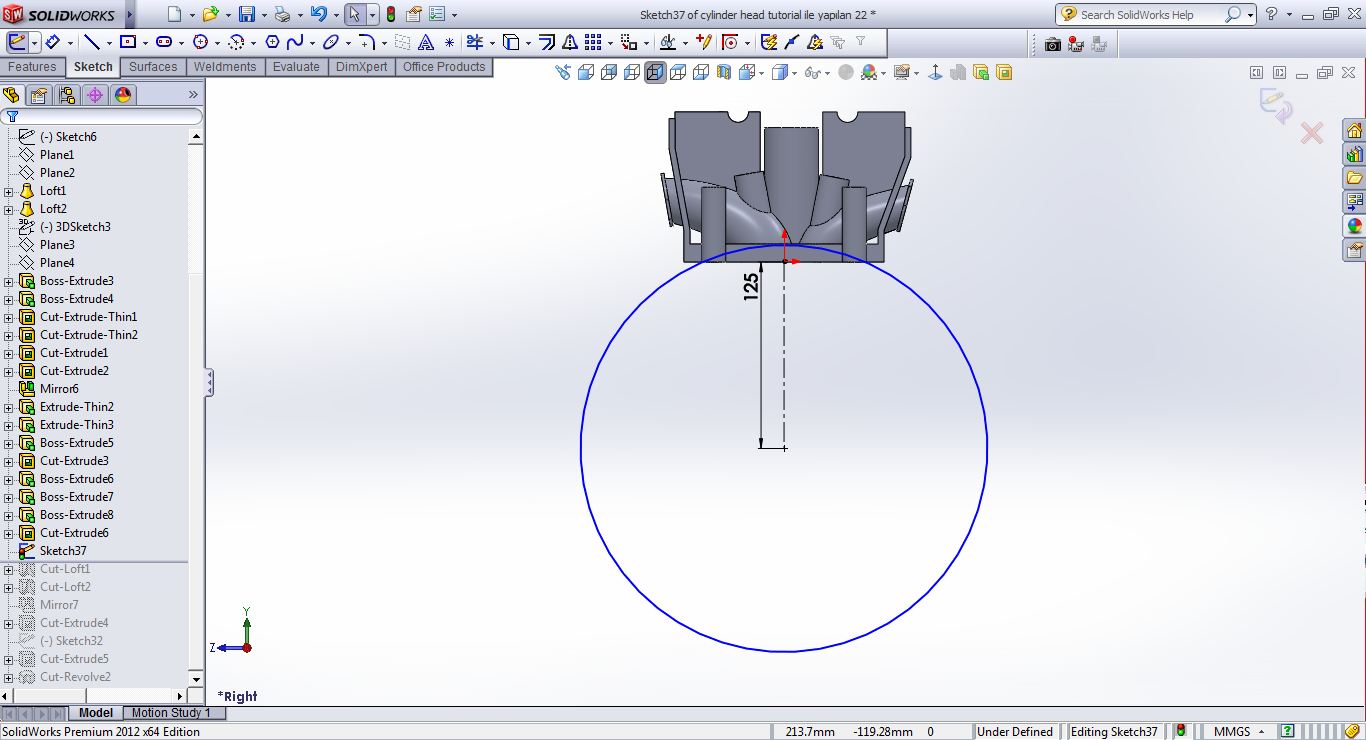This screenshot has width=1366, height=740.
Task: Click the Undo icon
Action: pyautogui.click(x=318, y=14)
